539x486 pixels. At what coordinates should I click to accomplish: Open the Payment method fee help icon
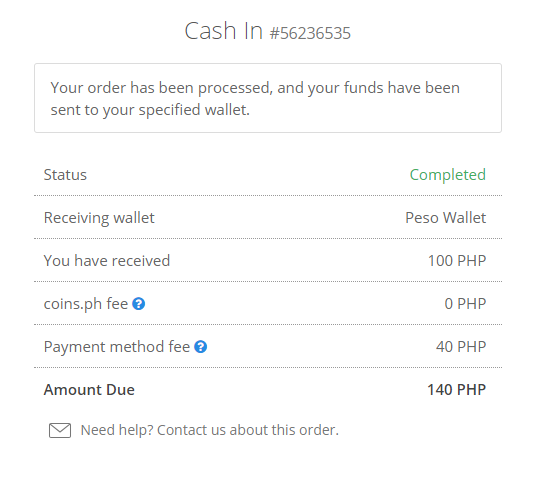(x=200, y=347)
